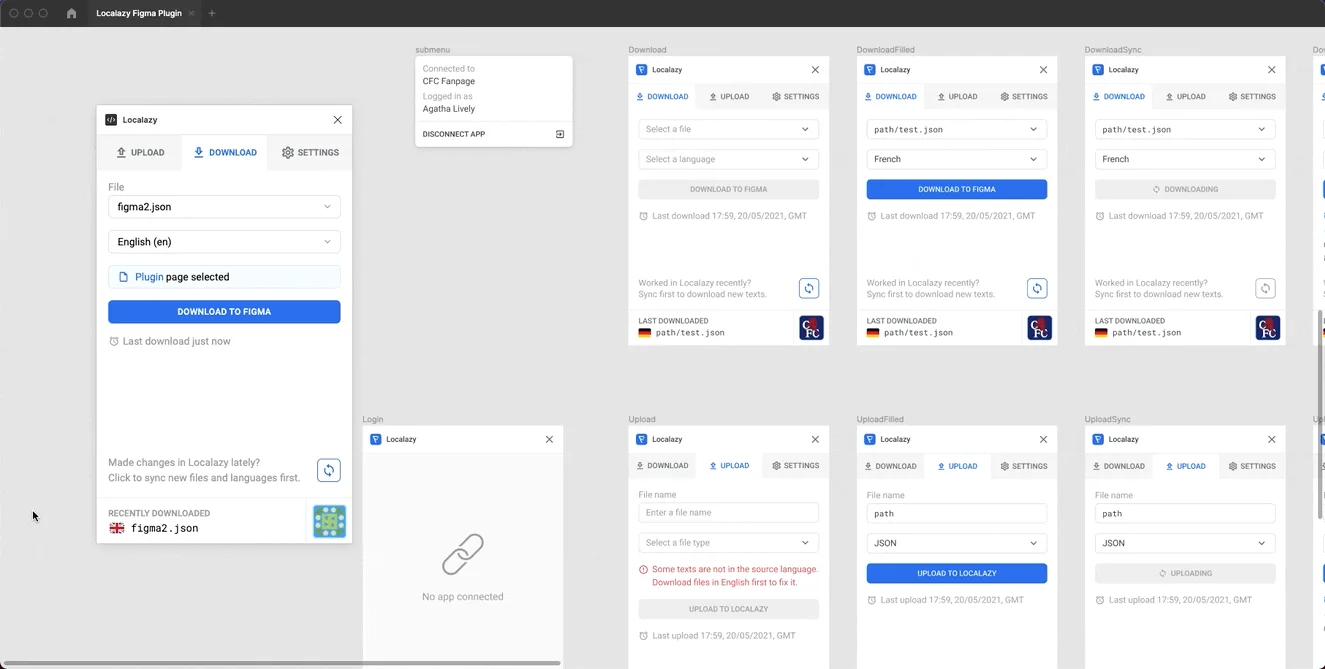Screen dimensions: 1325x669
Task: Click the Localazy logo icon in the front plugin header
Action: pos(111,120)
